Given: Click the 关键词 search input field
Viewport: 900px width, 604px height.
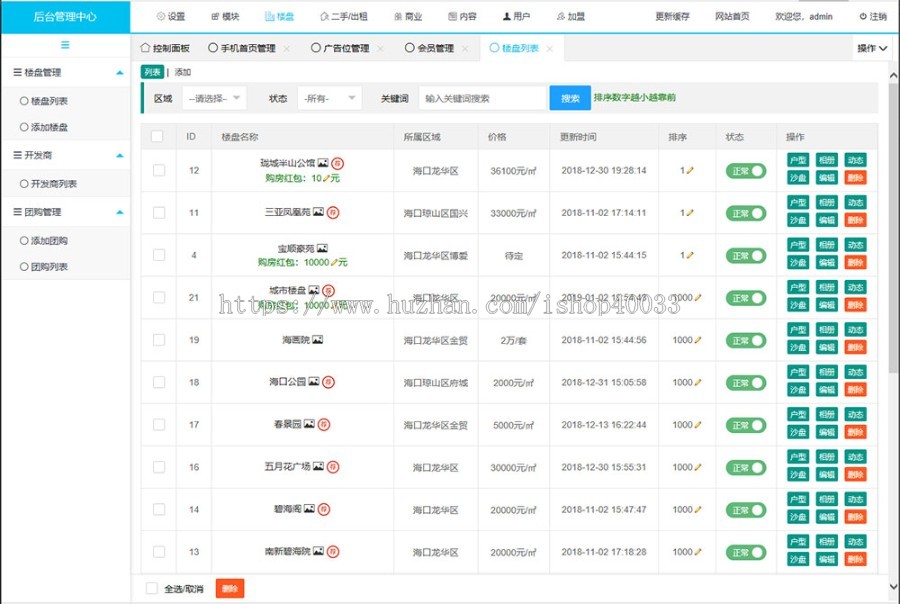Looking at the screenshot, I should pyautogui.click(x=480, y=98).
